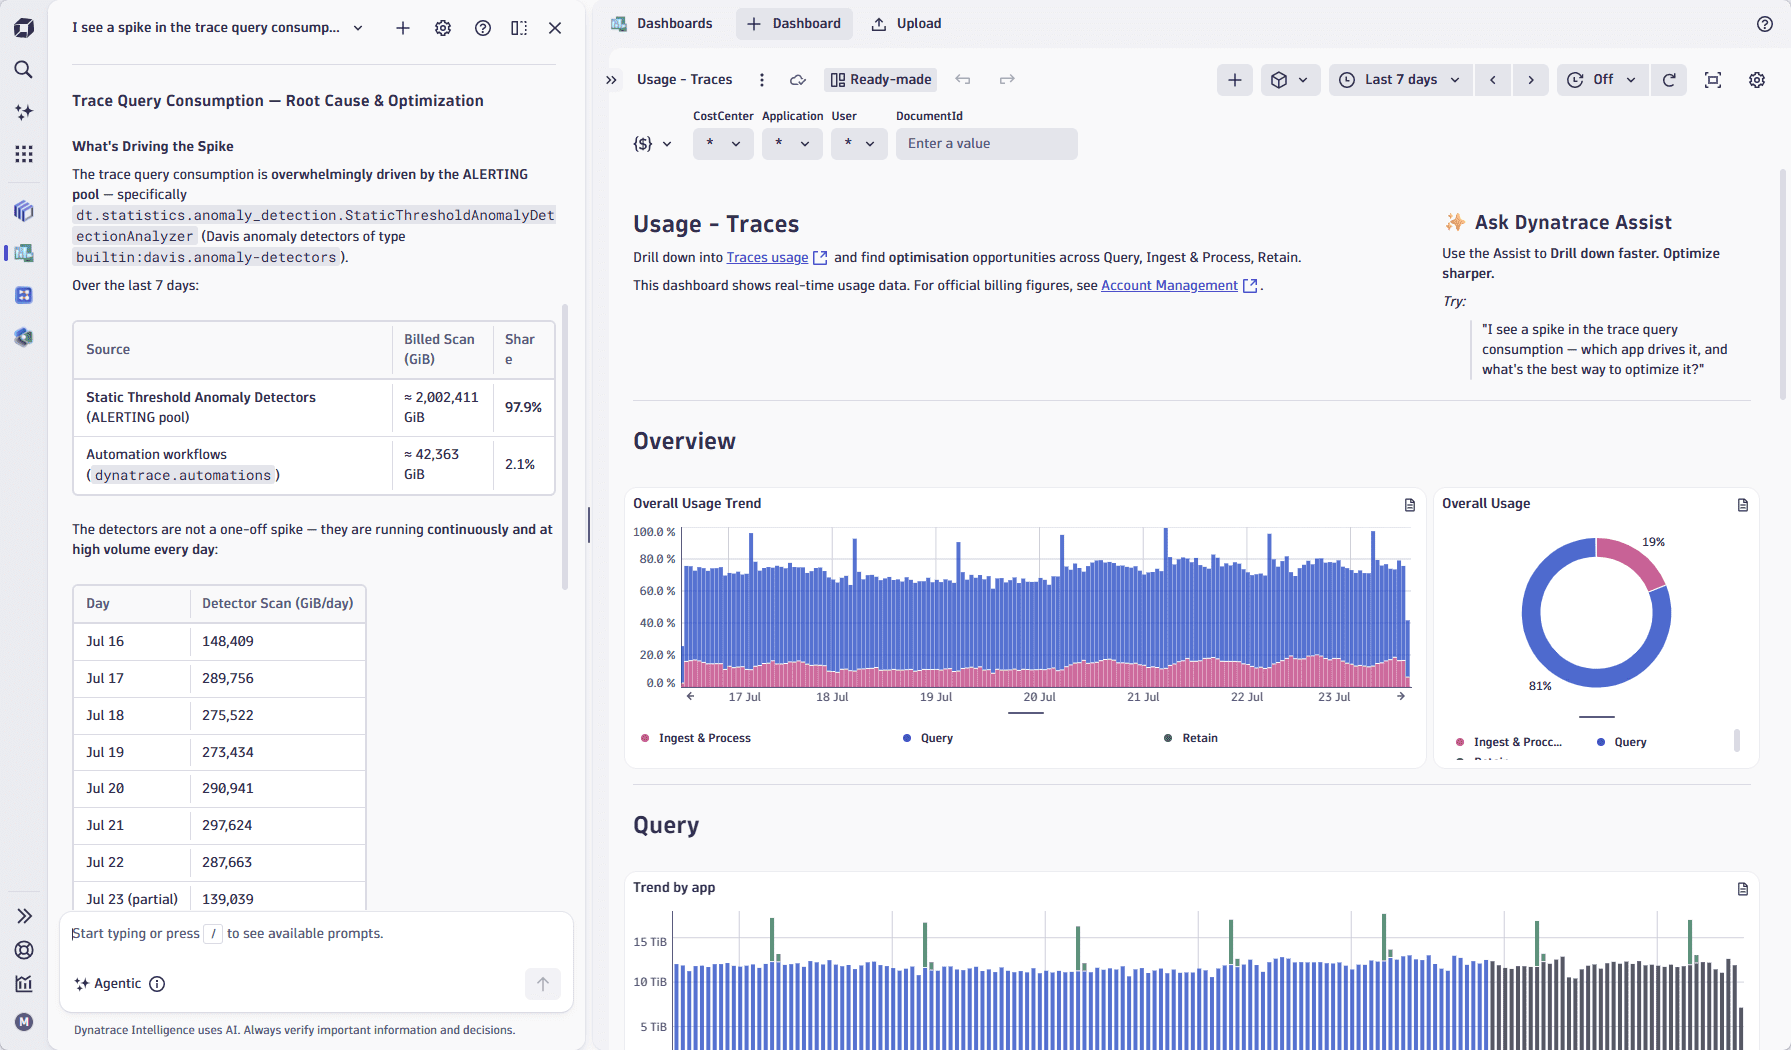Focus the chat prompt input box
Viewport: 1791px width, 1050px height.
click(x=316, y=934)
